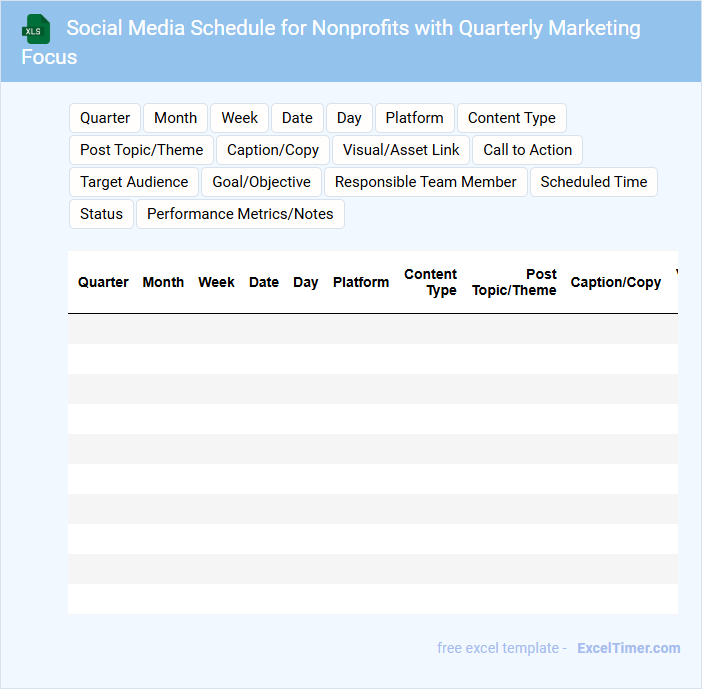Select the Week tag button

[x=240, y=118]
